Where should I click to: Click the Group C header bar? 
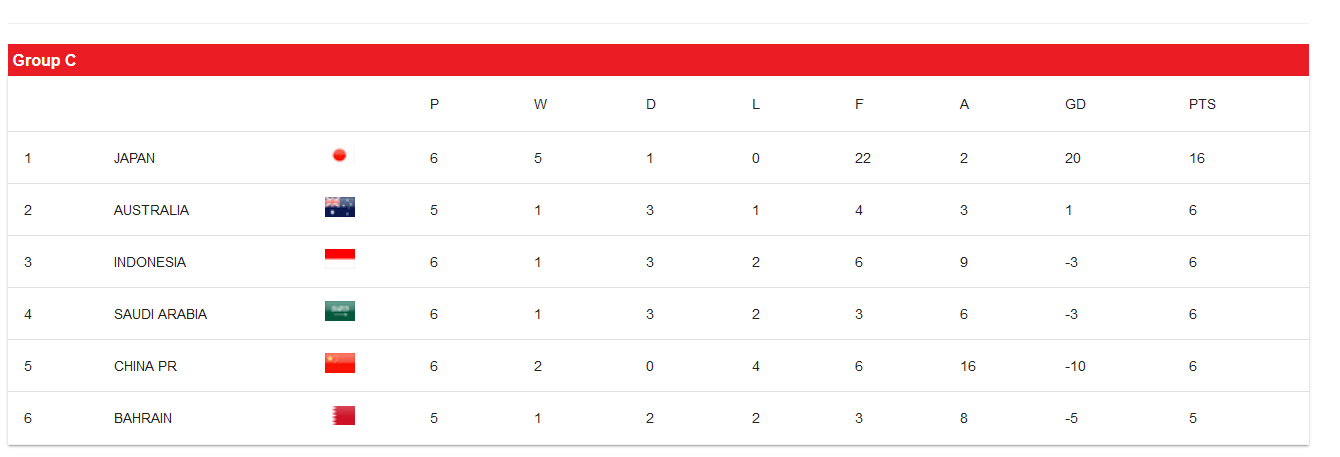pyautogui.click(x=658, y=61)
